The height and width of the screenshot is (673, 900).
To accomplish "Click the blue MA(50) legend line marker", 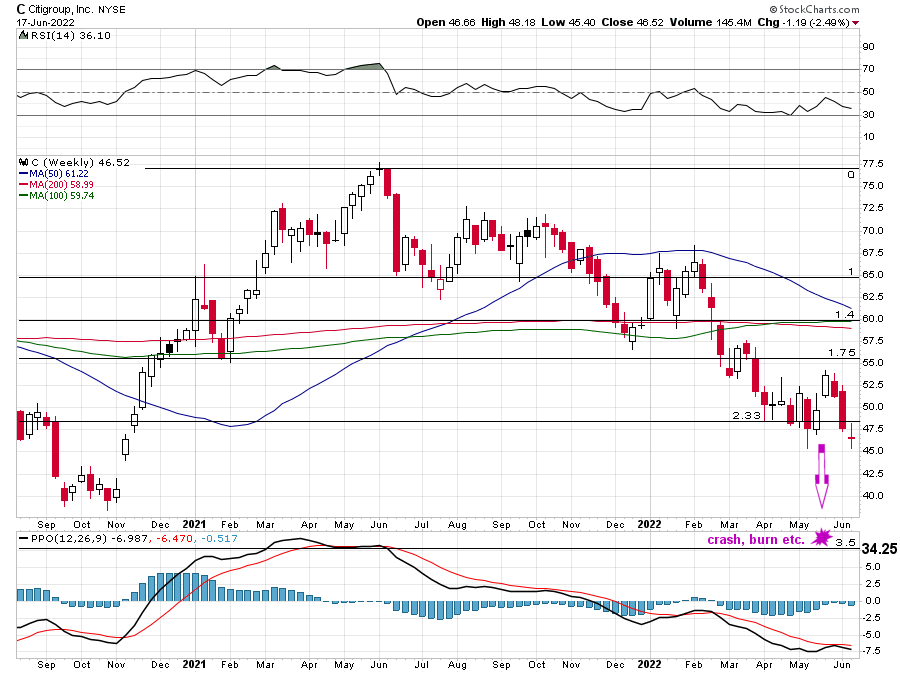I will pos(24,173).
